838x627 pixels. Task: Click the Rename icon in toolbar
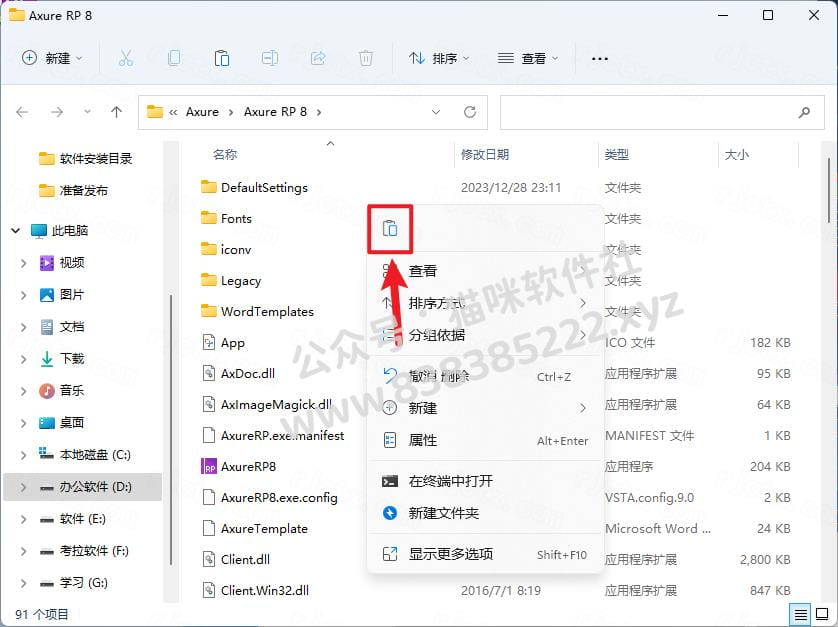(x=269, y=58)
